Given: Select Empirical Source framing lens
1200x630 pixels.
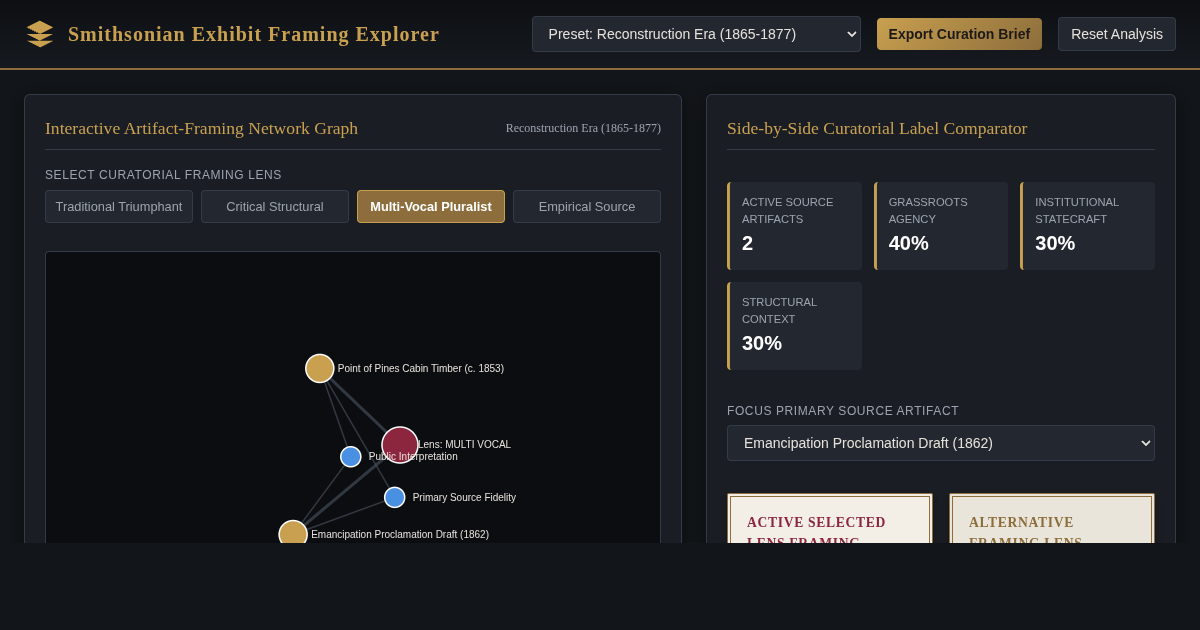Looking at the screenshot, I should point(587,207).
